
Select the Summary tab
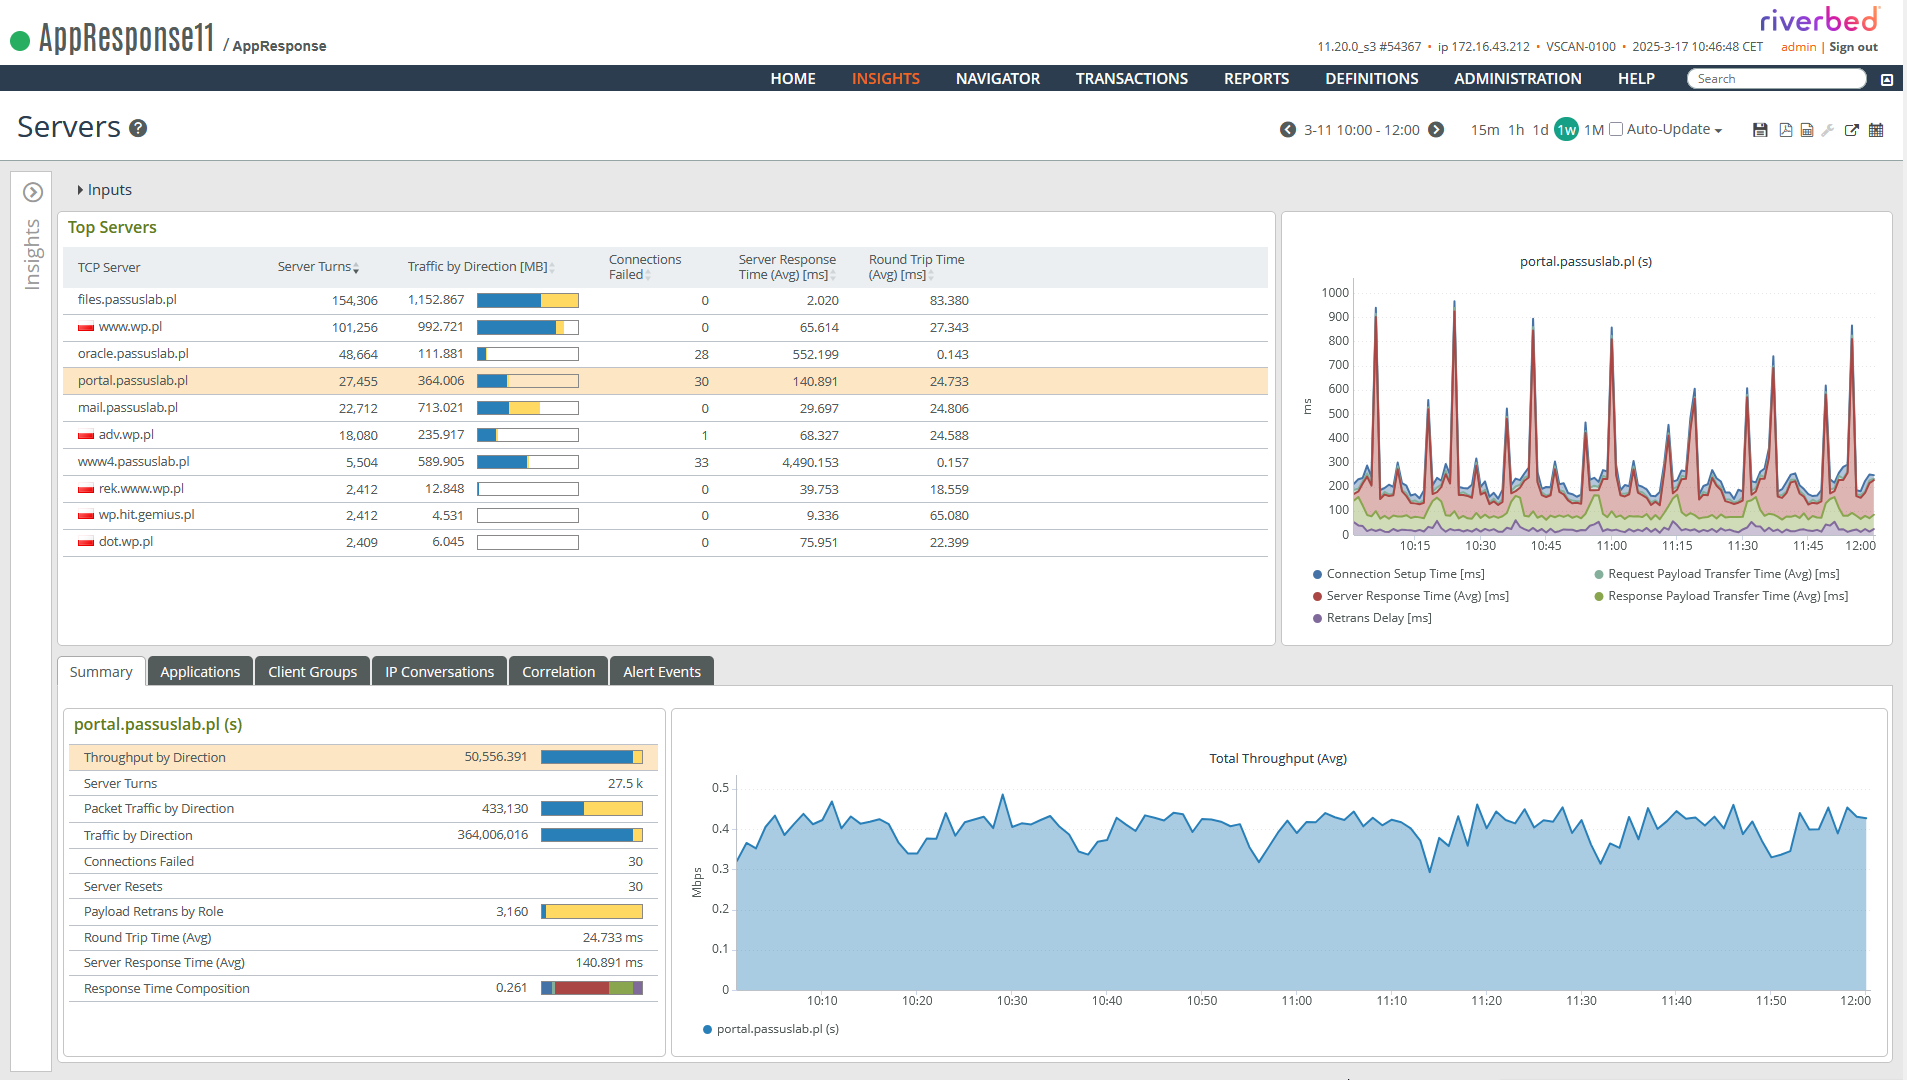(x=101, y=672)
